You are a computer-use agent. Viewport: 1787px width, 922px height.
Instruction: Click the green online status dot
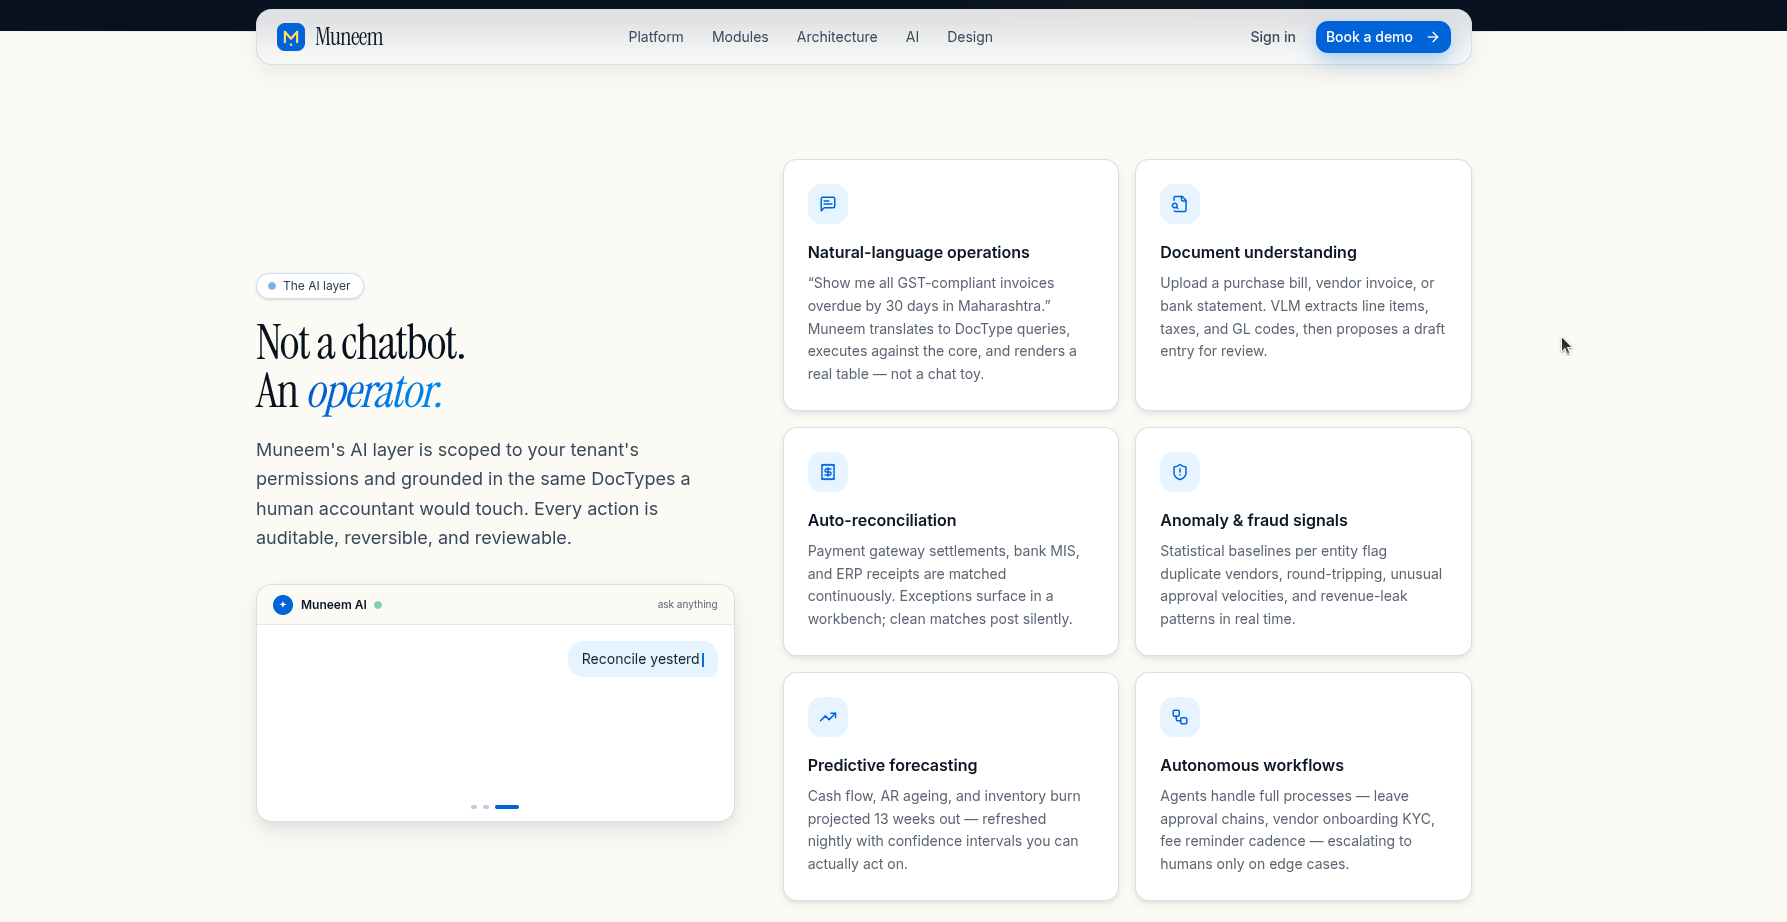pyautogui.click(x=378, y=605)
